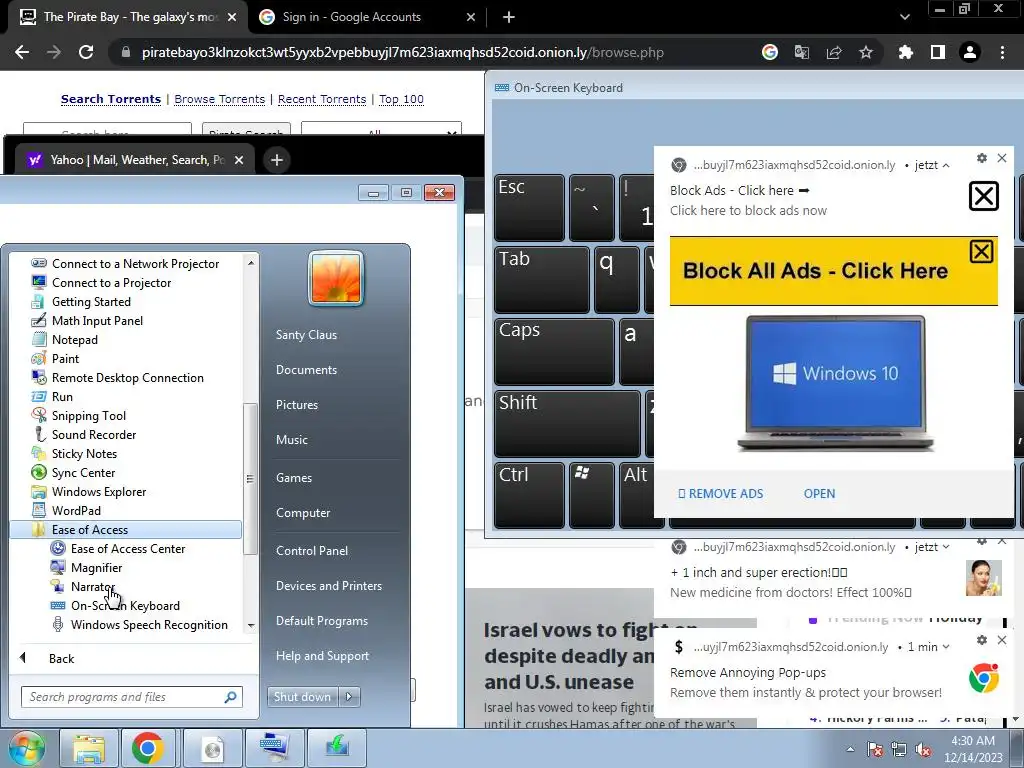Bookmark this page with the star icon
This screenshot has height=768, width=1024.
click(x=866, y=52)
